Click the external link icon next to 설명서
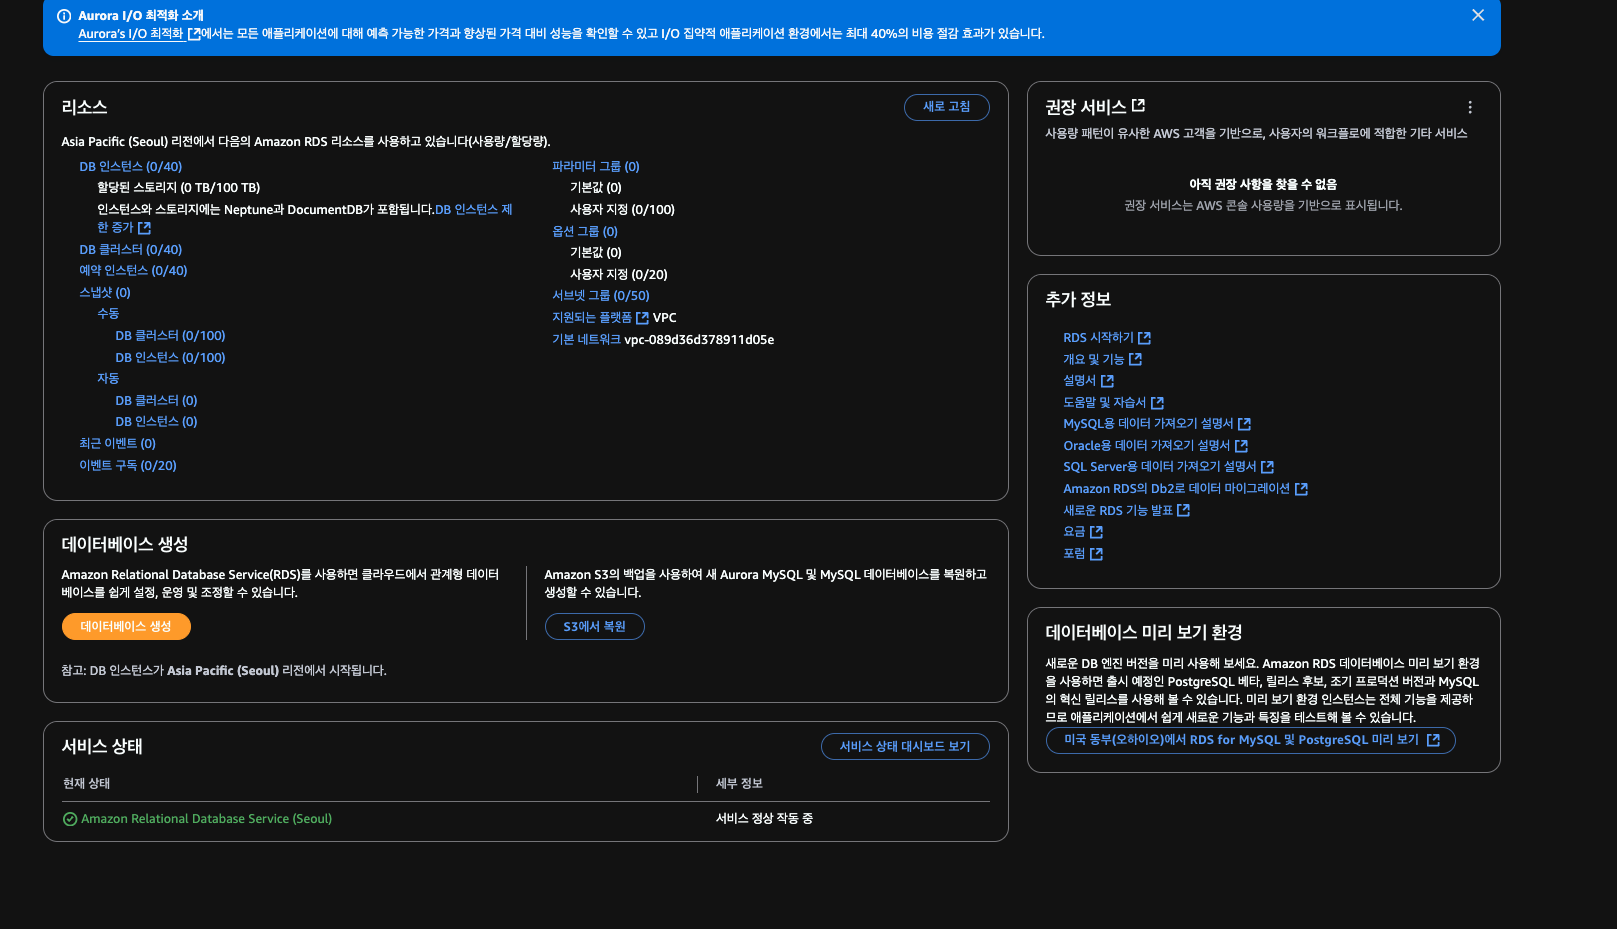This screenshot has height=929, width=1617. 1109,380
